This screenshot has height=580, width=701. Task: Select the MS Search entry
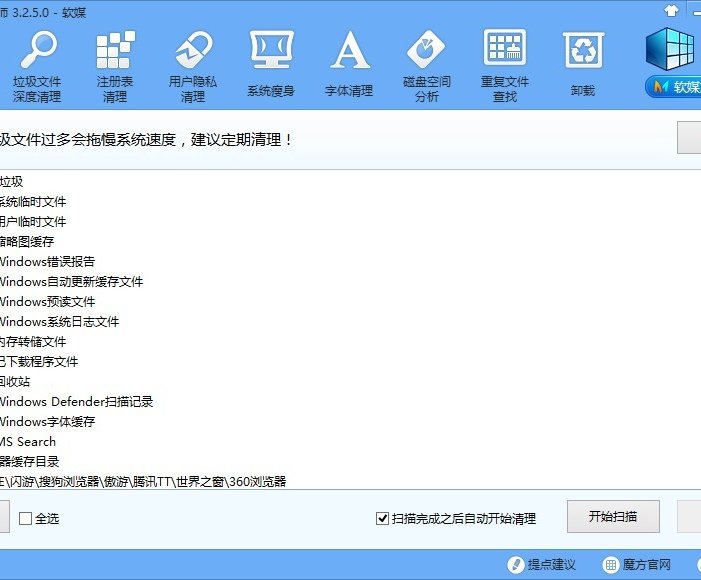28,441
